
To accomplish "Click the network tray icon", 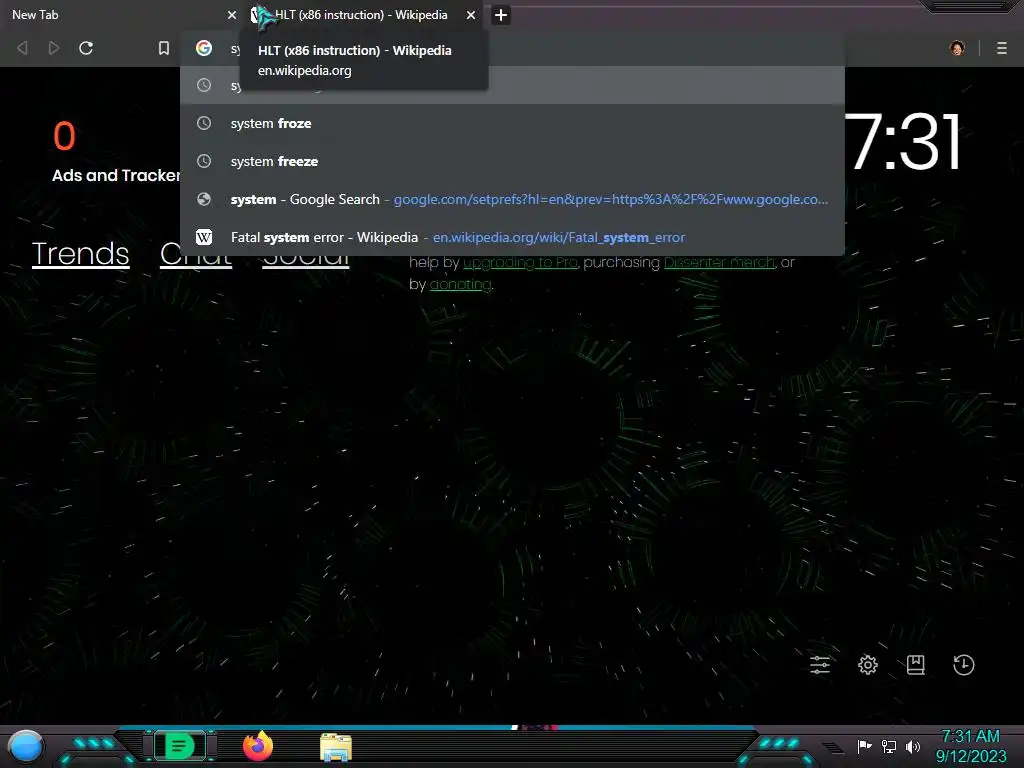I will [x=889, y=746].
